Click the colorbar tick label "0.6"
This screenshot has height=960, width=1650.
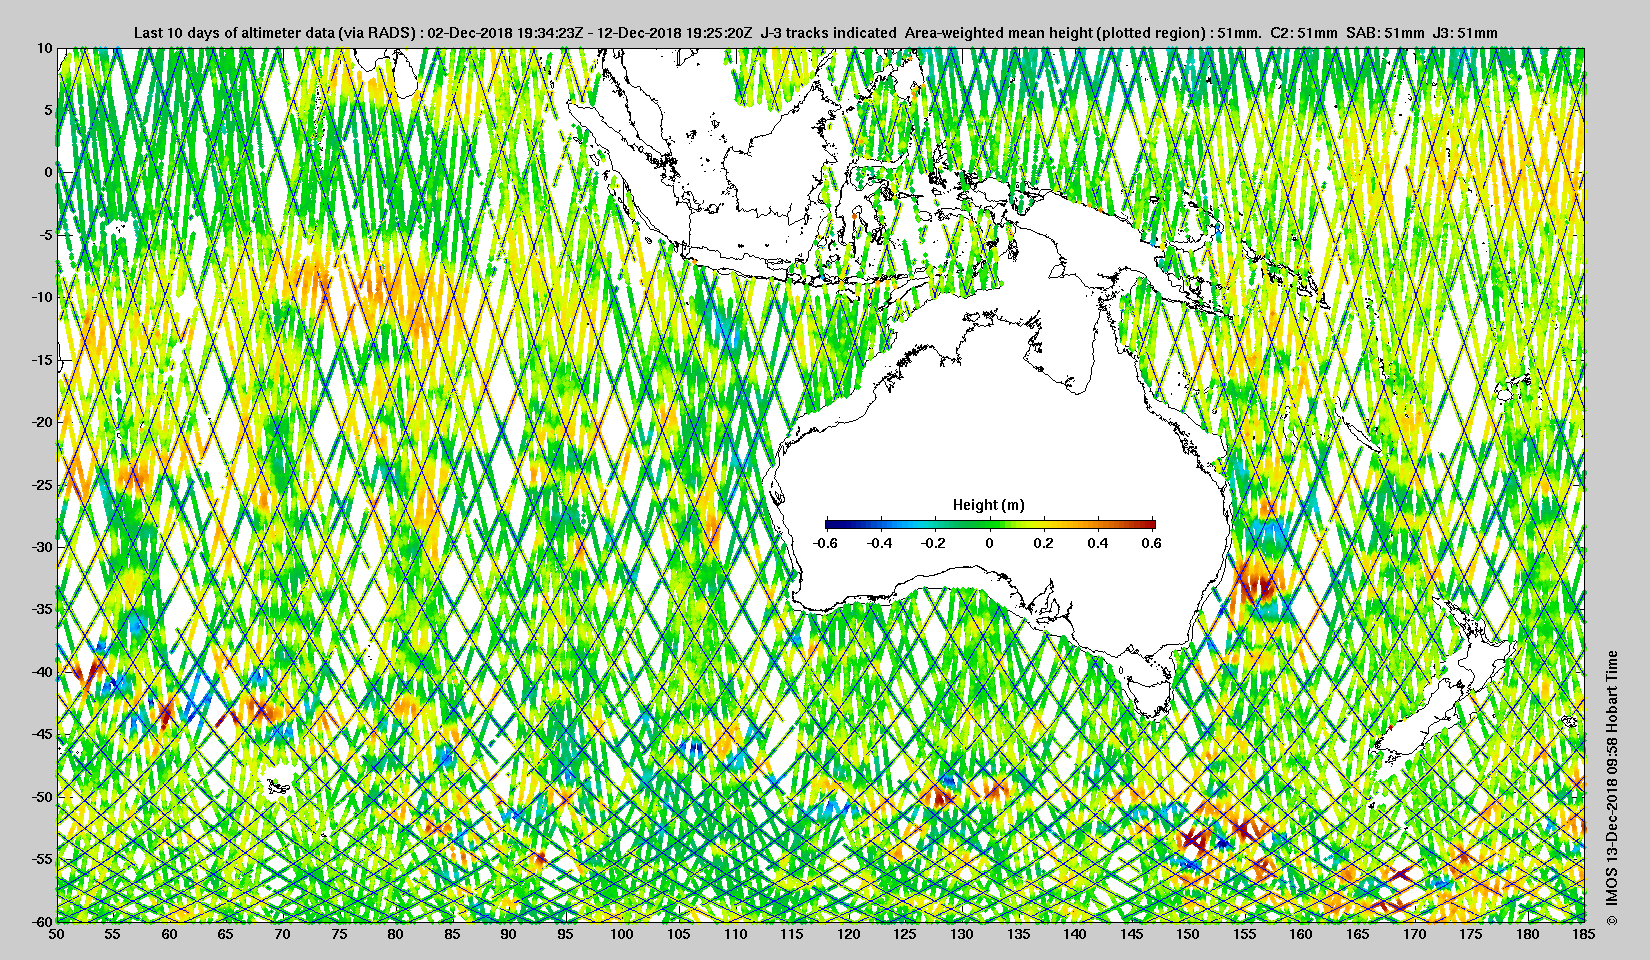tap(1152, 543)
